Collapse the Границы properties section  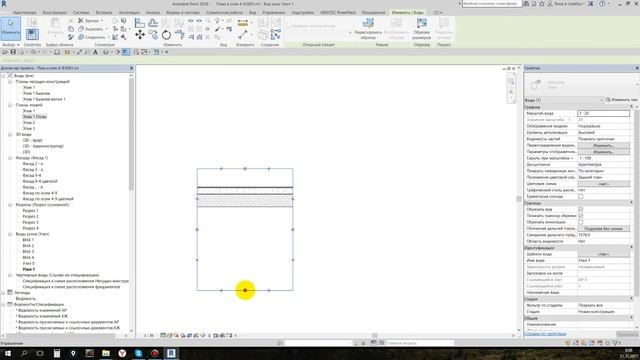(x=631, y=203)
